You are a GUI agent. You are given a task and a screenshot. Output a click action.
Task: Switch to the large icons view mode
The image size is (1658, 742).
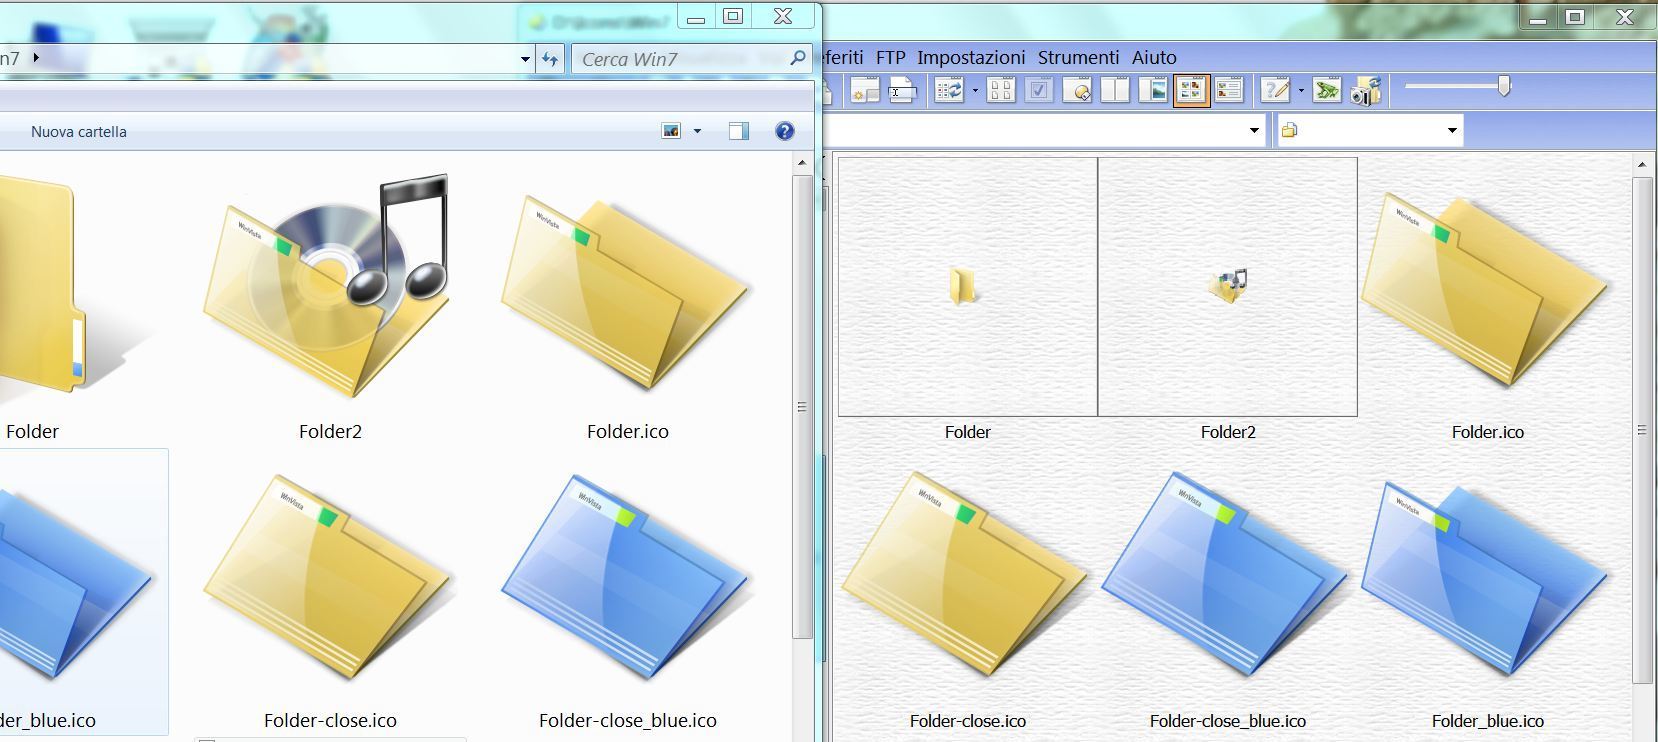click(x=1001, y=91)
